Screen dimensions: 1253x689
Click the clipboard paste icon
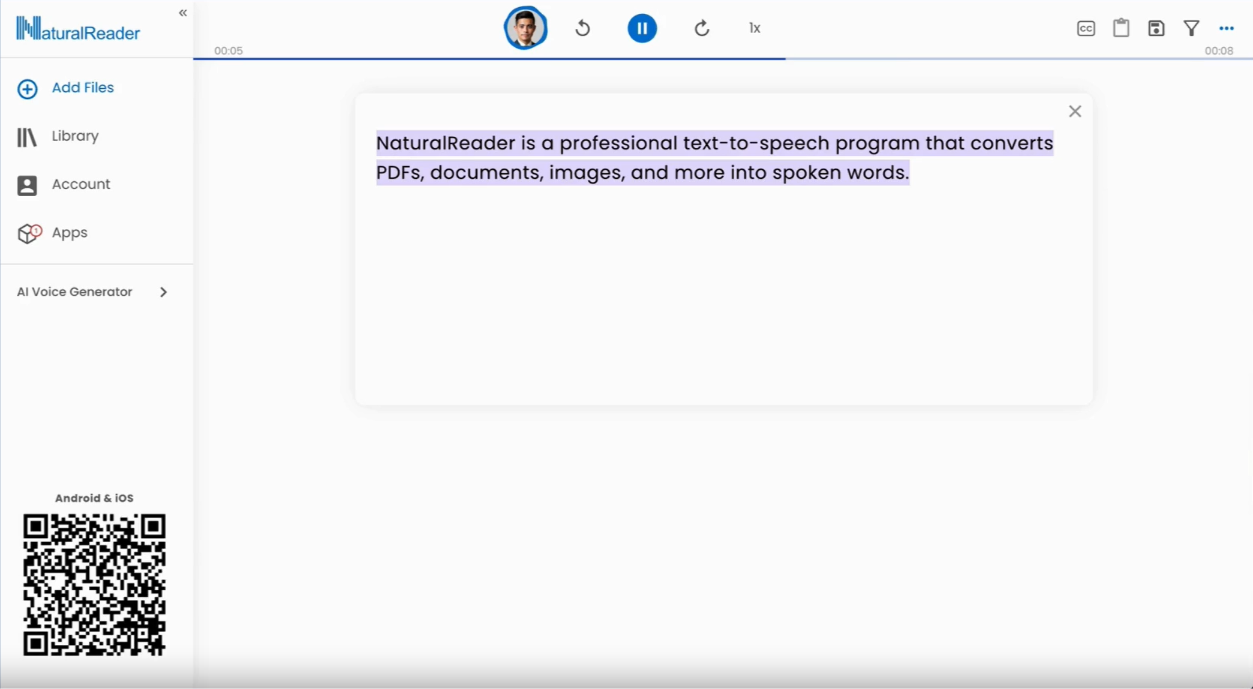(1121, 28)
